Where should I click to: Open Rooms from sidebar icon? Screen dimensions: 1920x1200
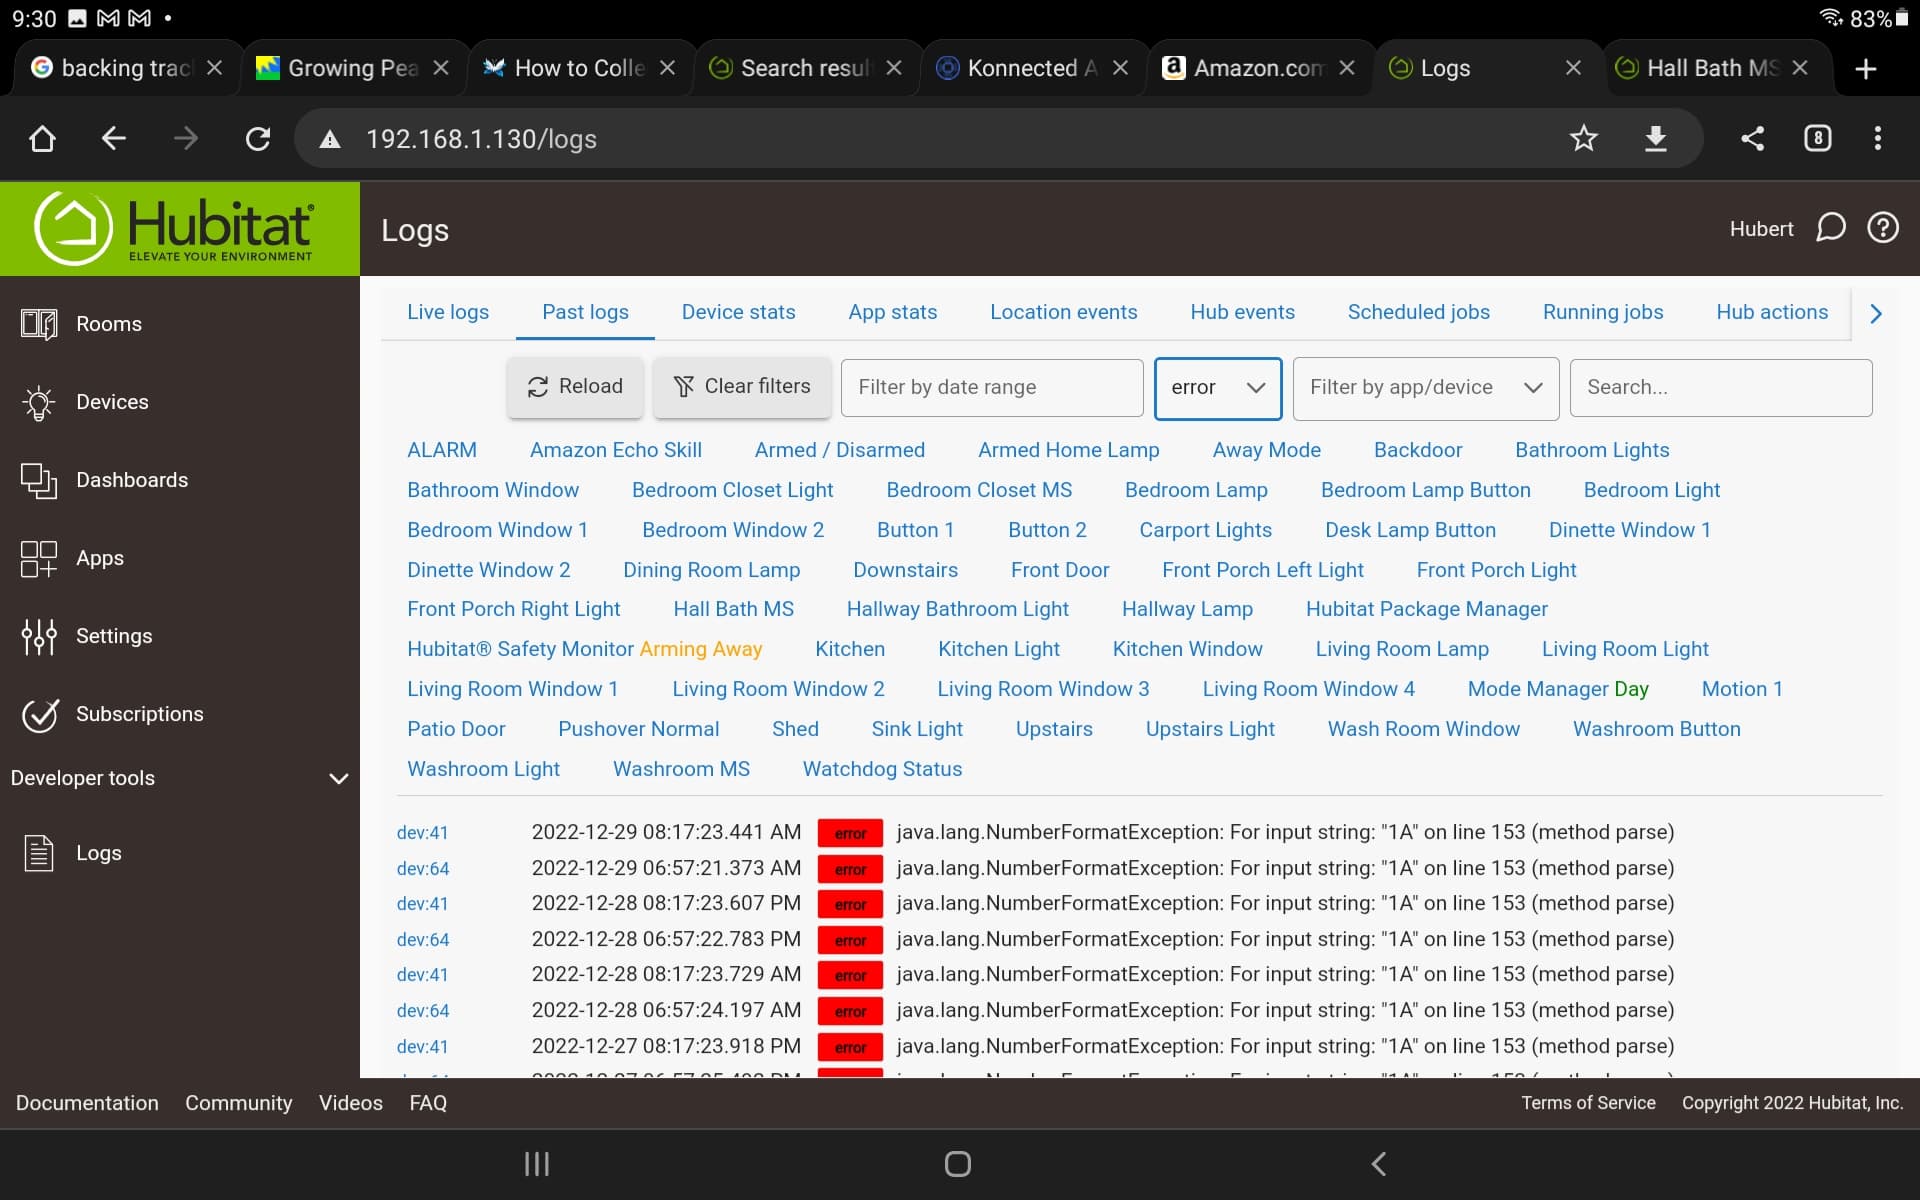[39, 324]
